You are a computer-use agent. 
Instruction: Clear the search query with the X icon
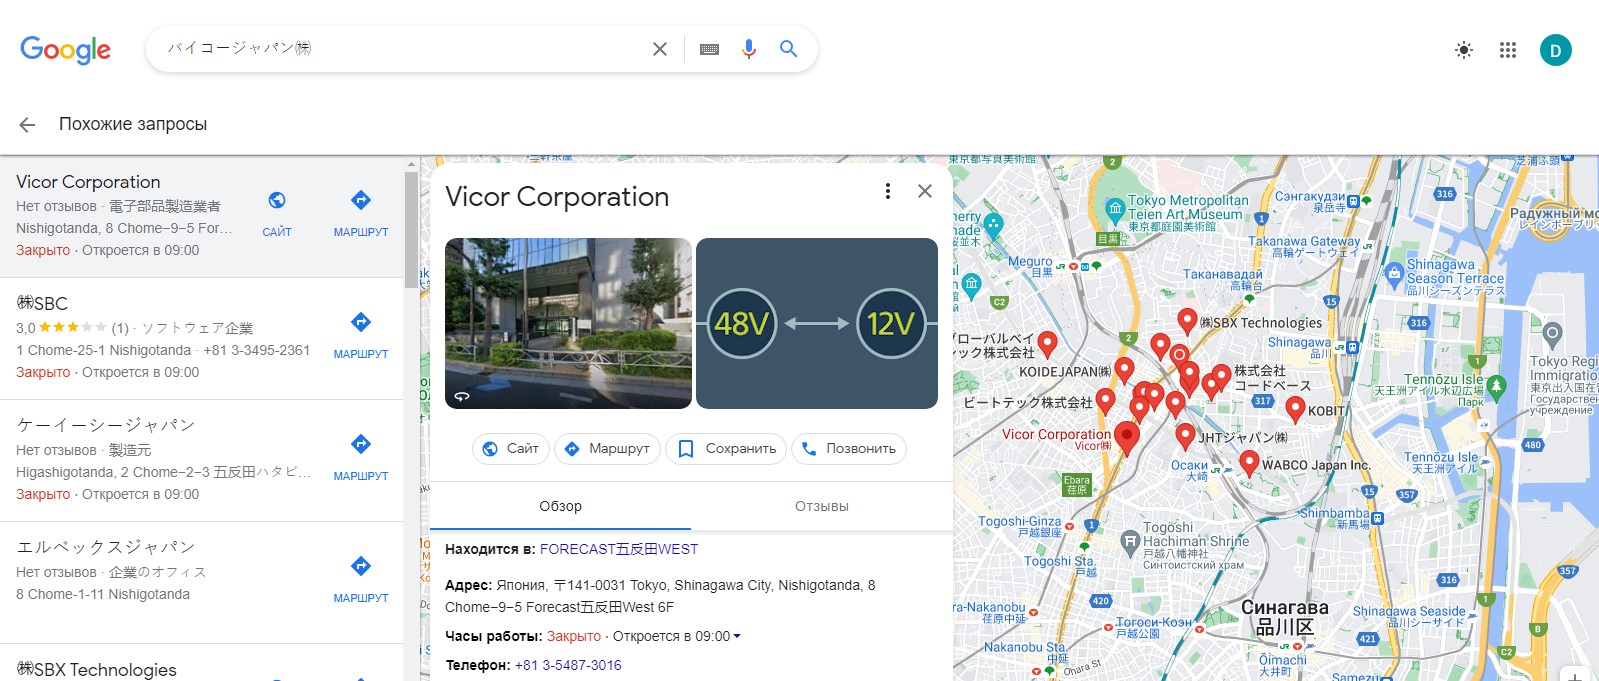coord(660,49)
